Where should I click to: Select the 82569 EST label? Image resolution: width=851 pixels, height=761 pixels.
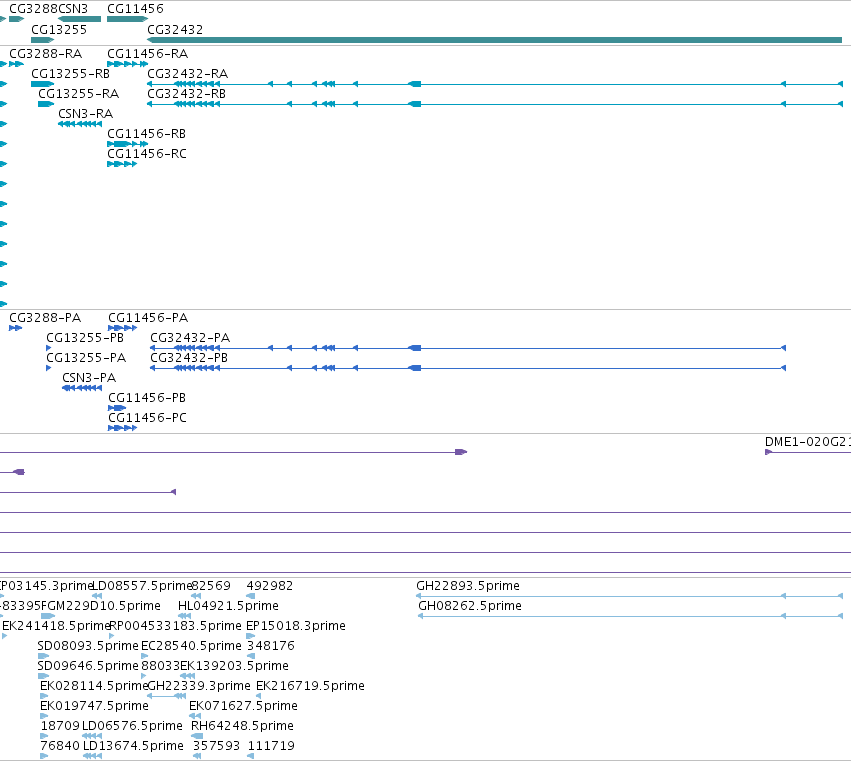coord(212,586)
